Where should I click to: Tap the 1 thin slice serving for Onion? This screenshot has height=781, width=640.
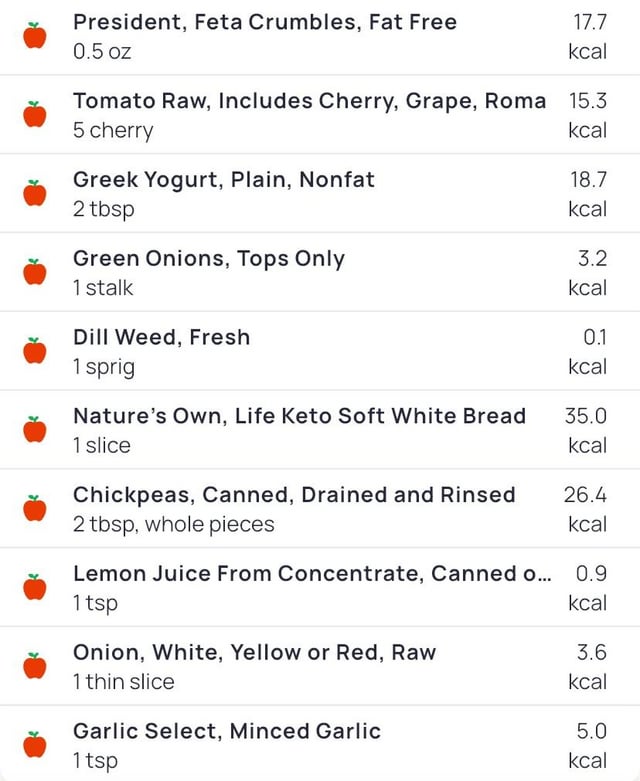(123, 682)
